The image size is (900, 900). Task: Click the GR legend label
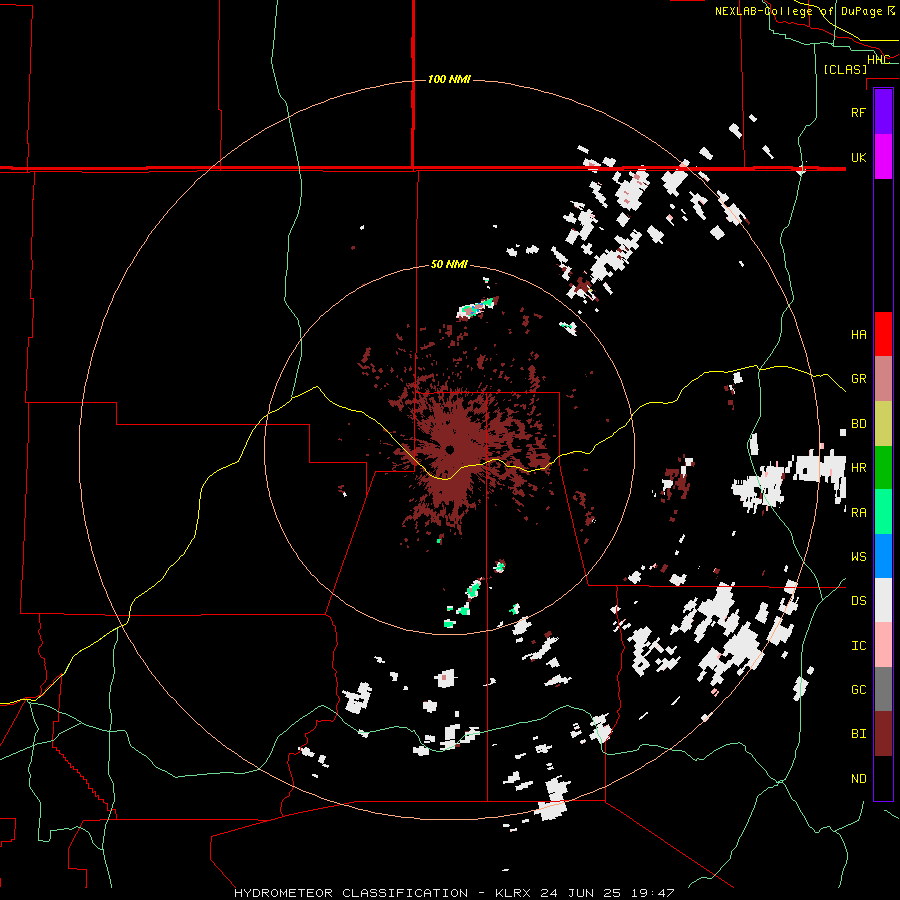(858, 379)
